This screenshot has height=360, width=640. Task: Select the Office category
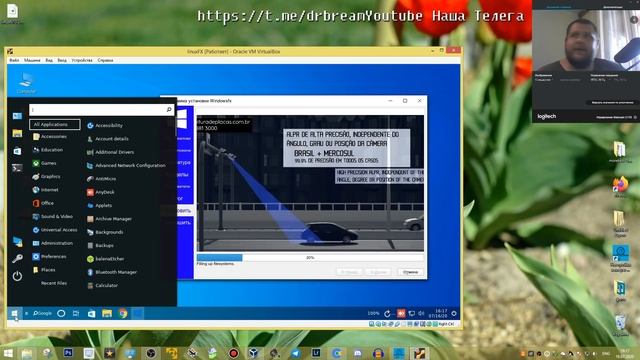tap(43, 203)
